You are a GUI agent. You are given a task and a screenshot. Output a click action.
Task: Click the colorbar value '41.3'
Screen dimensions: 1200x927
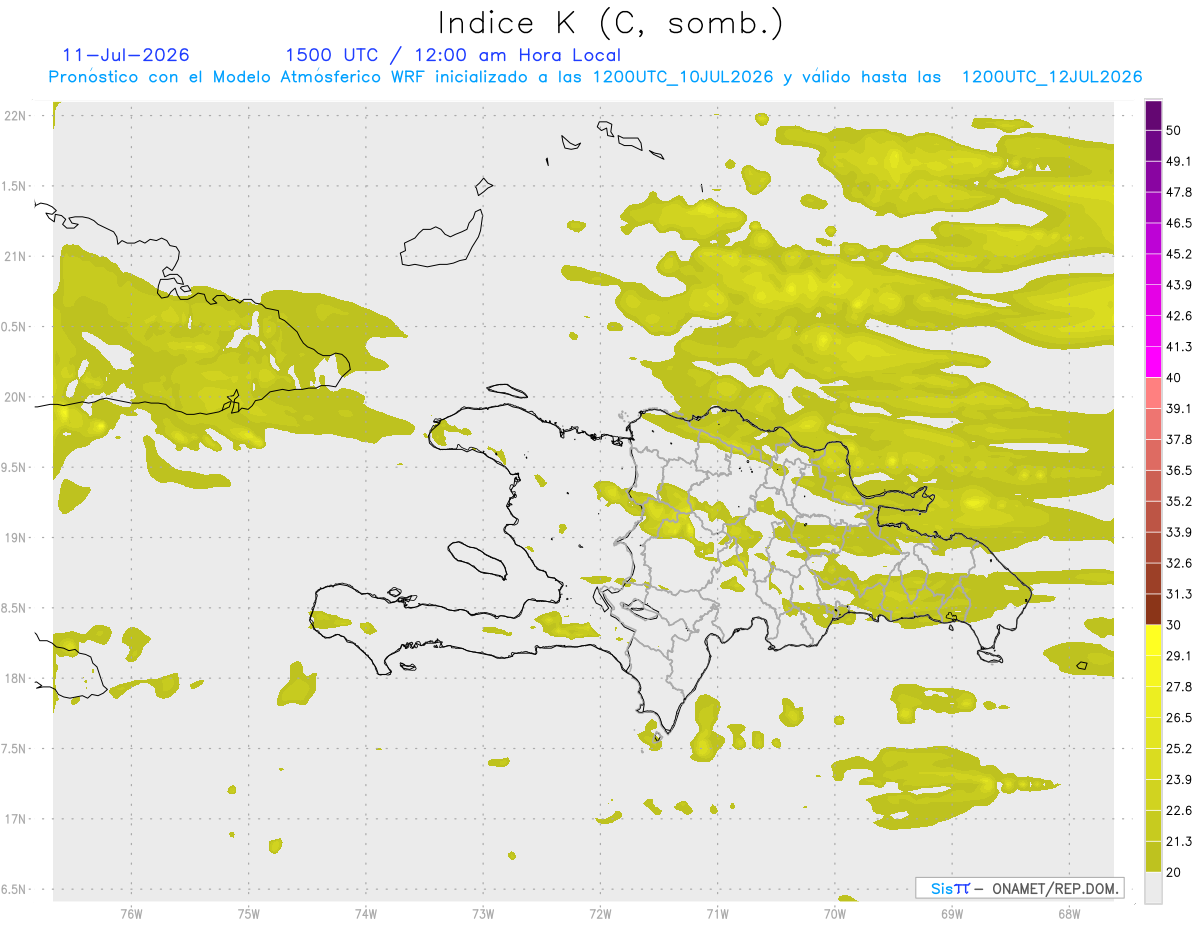point(1178,347)
